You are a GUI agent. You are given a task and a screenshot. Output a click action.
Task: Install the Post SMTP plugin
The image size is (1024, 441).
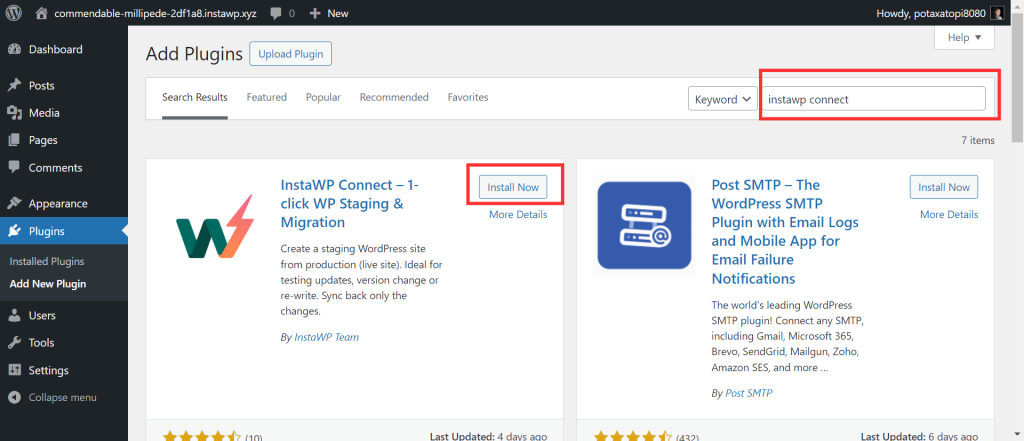944,187
